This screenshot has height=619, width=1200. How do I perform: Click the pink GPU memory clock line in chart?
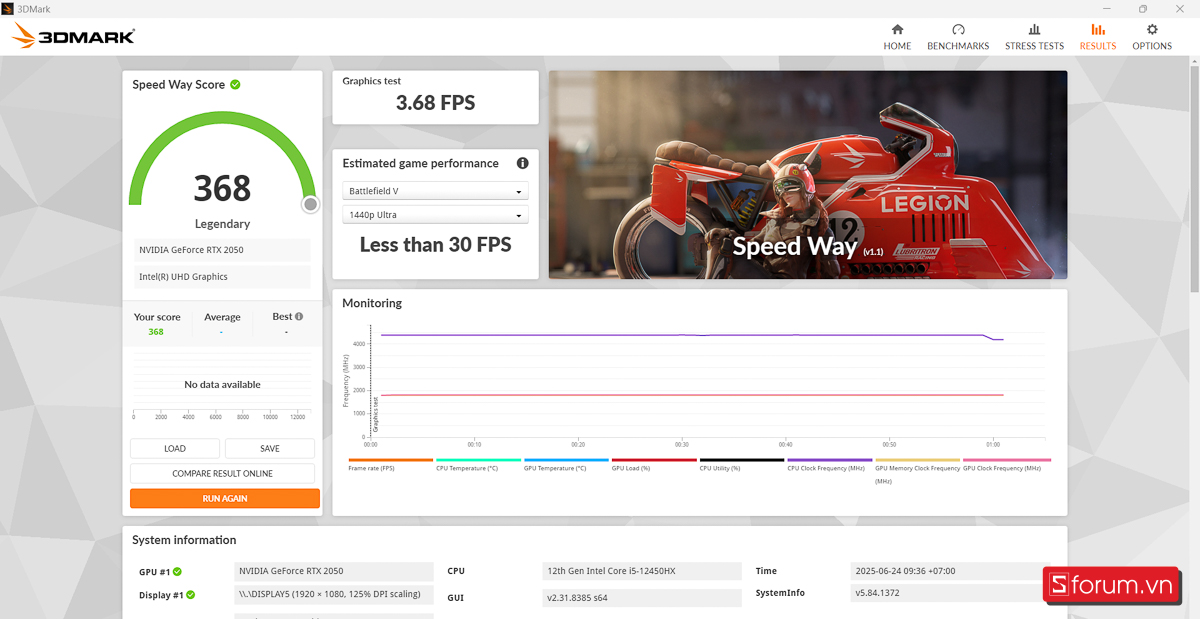point(690,395)
